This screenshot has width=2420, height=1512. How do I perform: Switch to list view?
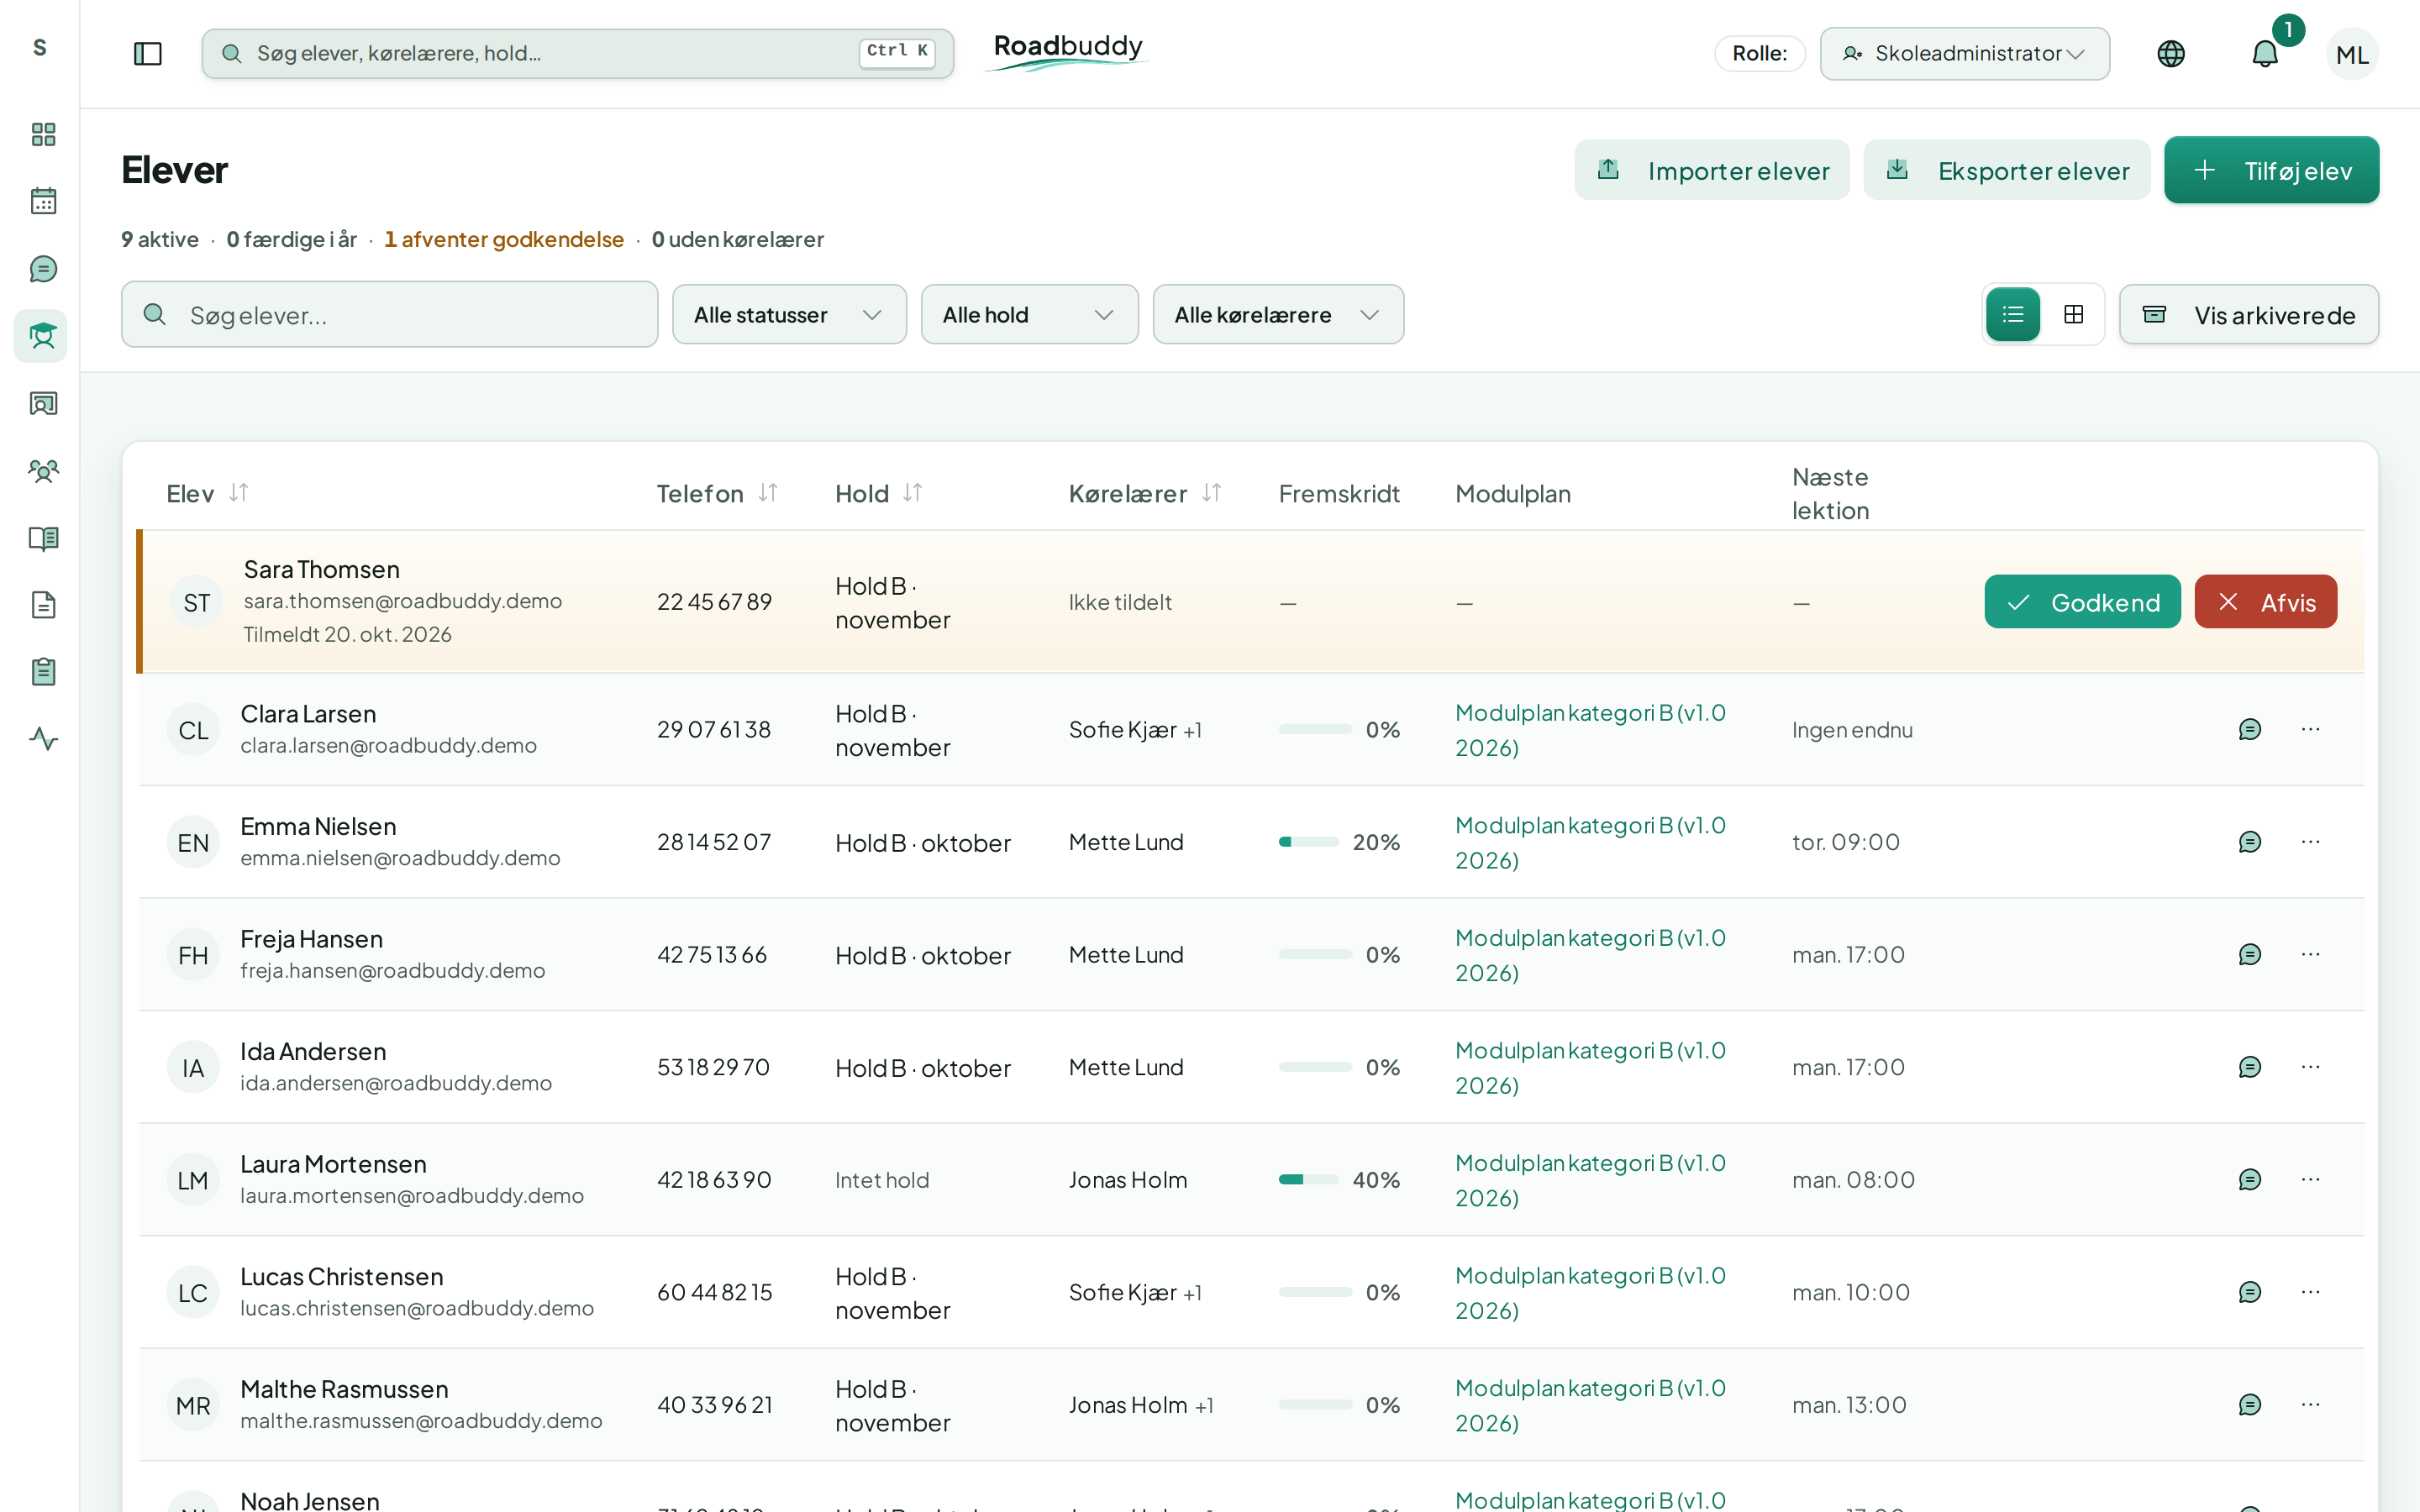pyautogui.click(x=2013, y=315)
